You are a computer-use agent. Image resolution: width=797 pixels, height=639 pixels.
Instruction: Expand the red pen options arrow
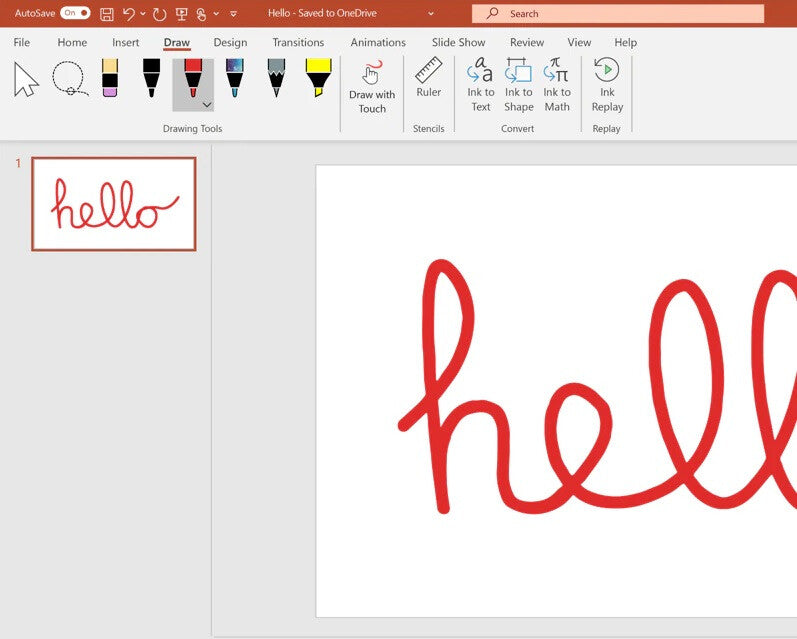[x=207, y=104]
